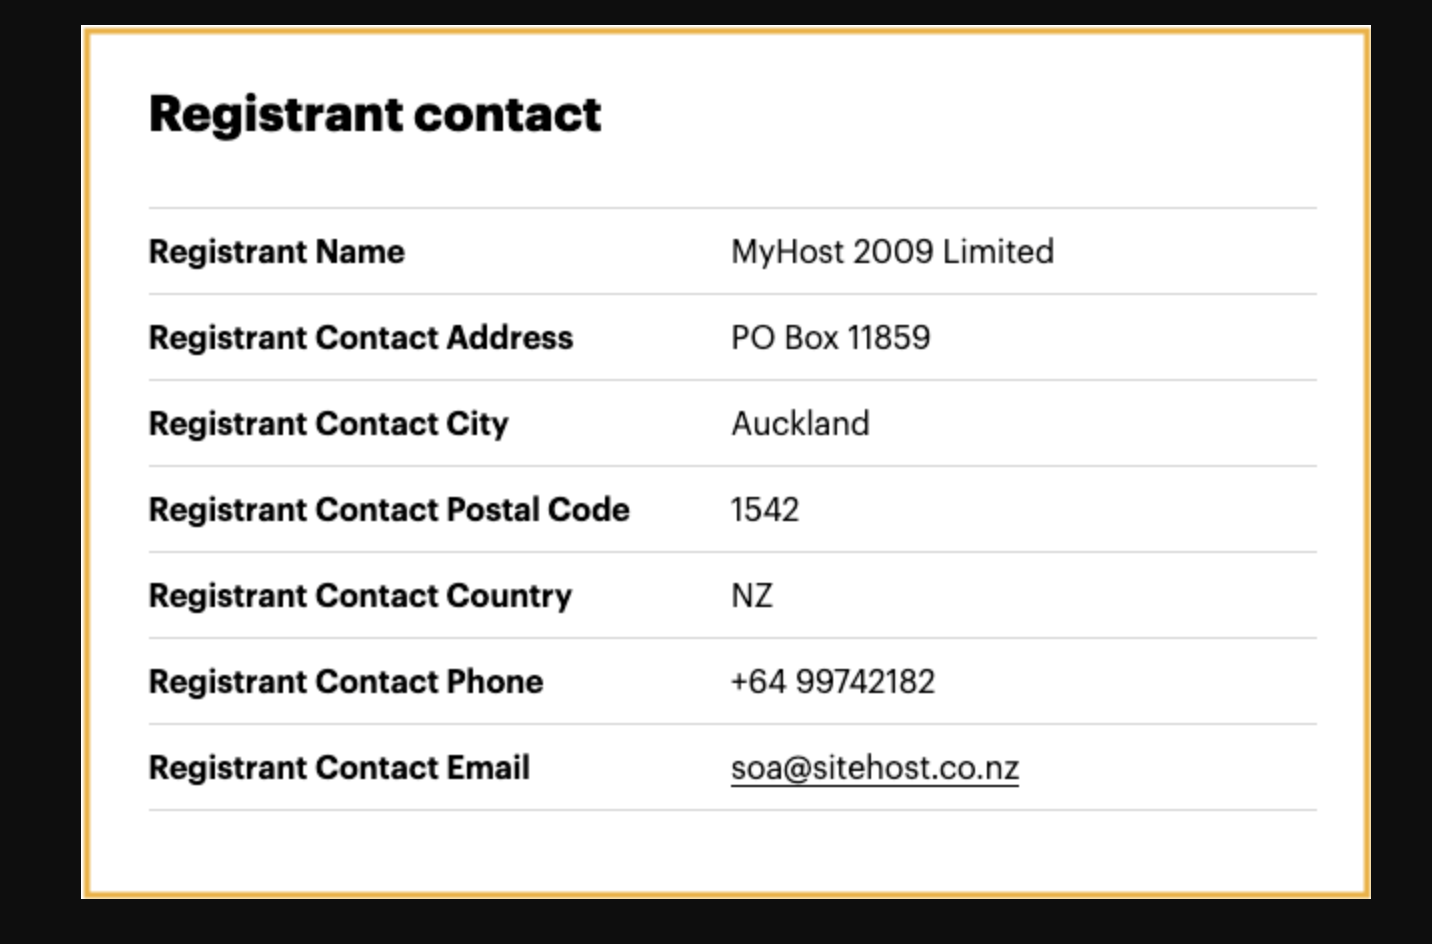Viewport: 1432px width, 944px height.
Task: Select the NZ country value
Action: 752,596
